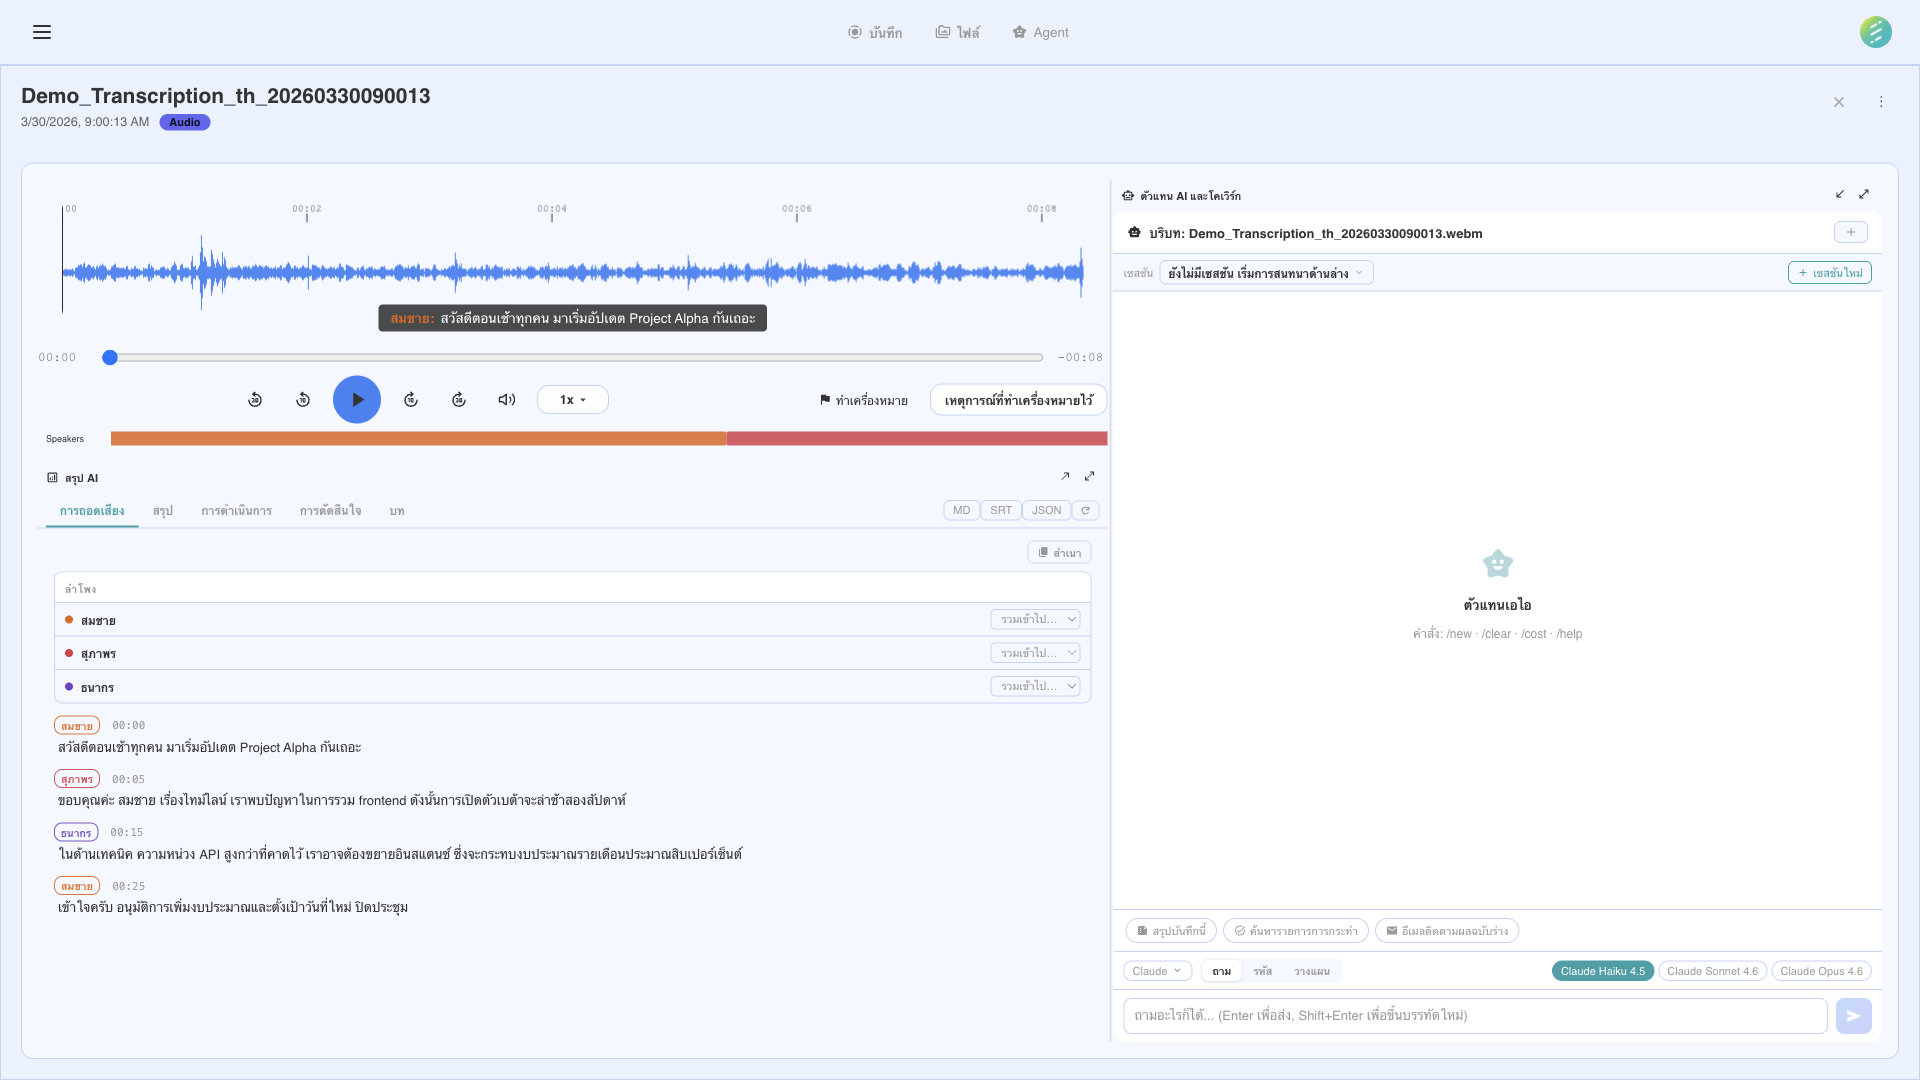Click the volume speaker icon

(507, 400)
